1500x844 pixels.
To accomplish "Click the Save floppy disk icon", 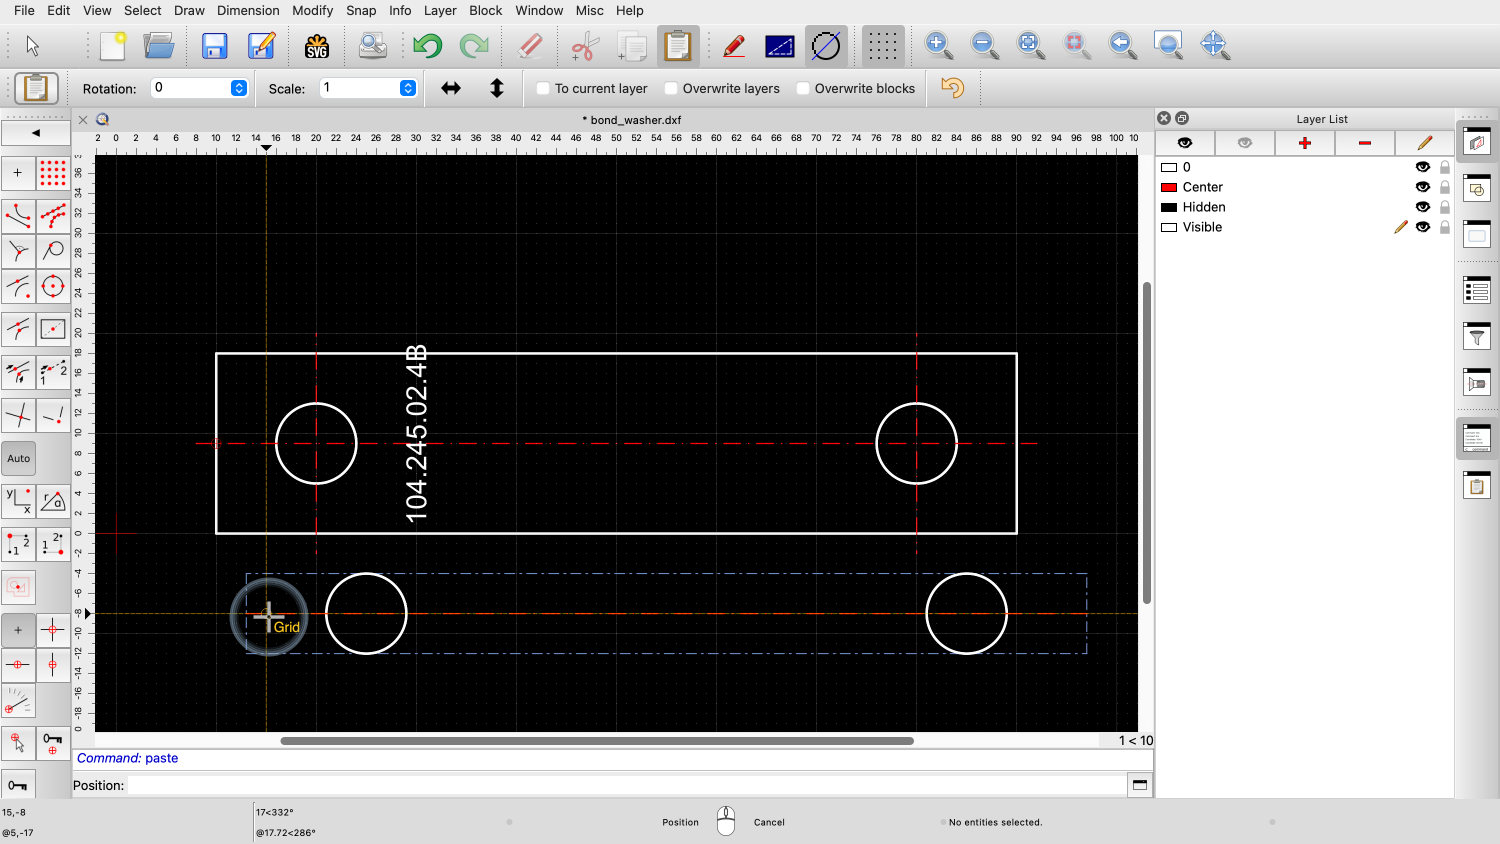I will (214, 46).
